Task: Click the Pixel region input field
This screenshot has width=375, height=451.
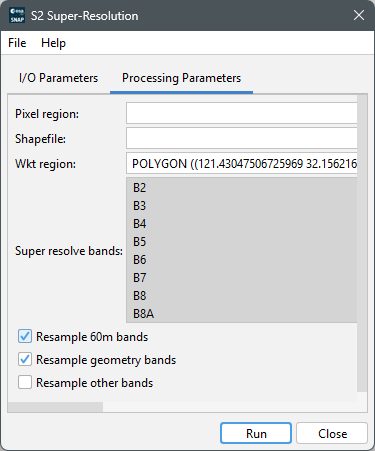Action: [x=241, y=113]
